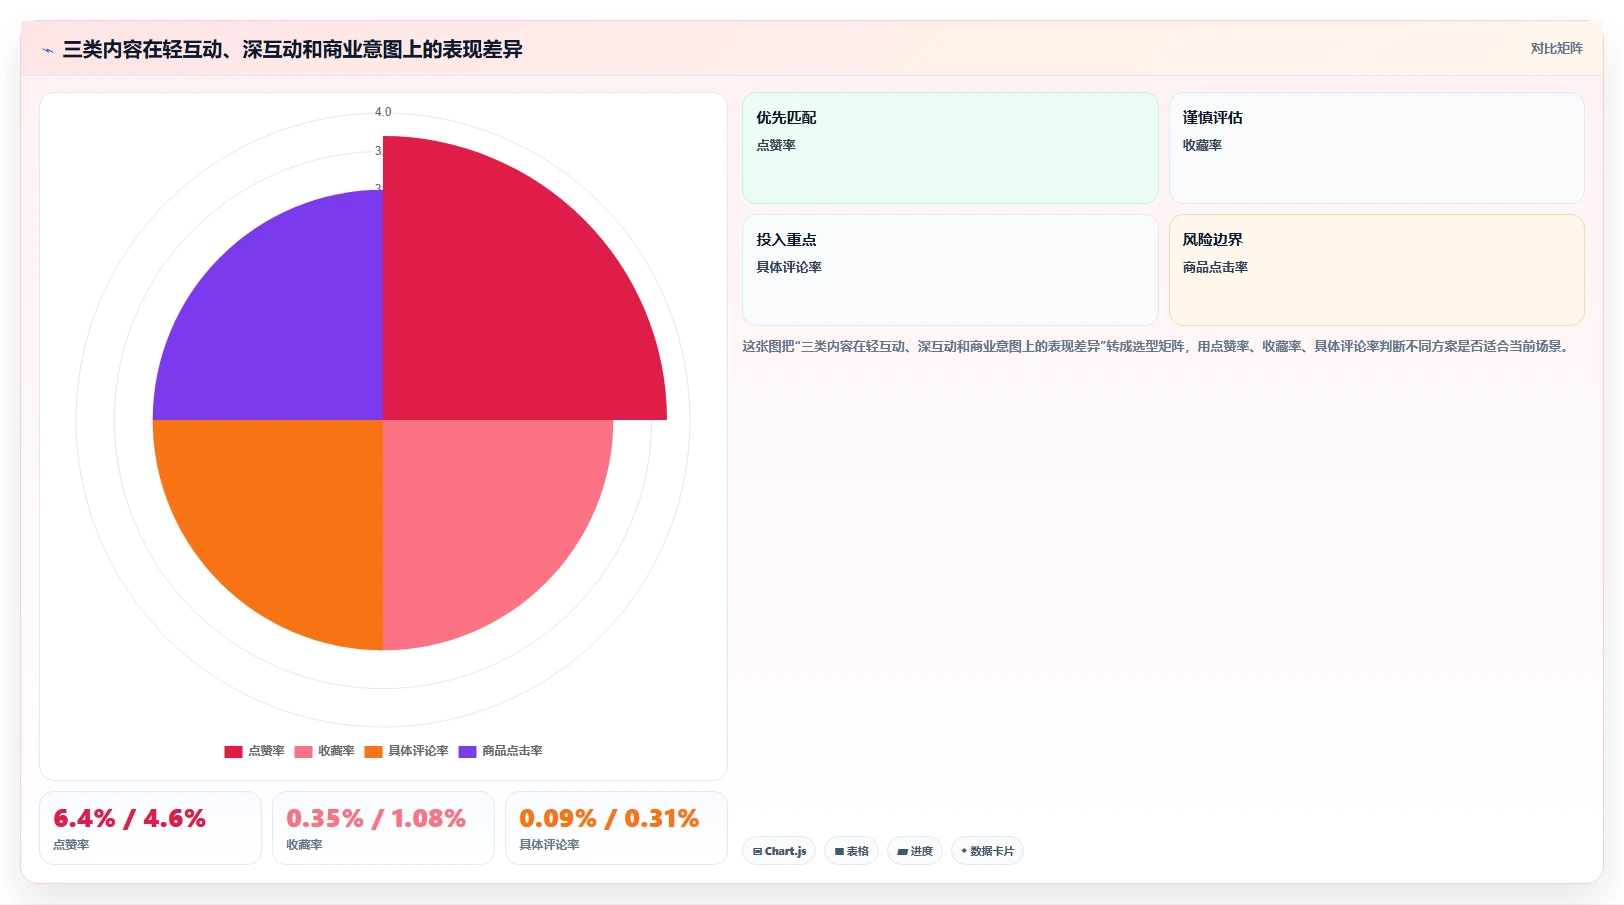This screenshot has height=905, width=1624.
Task: Select the 谨慎评估 matrix card
Action: (1376, 148)
